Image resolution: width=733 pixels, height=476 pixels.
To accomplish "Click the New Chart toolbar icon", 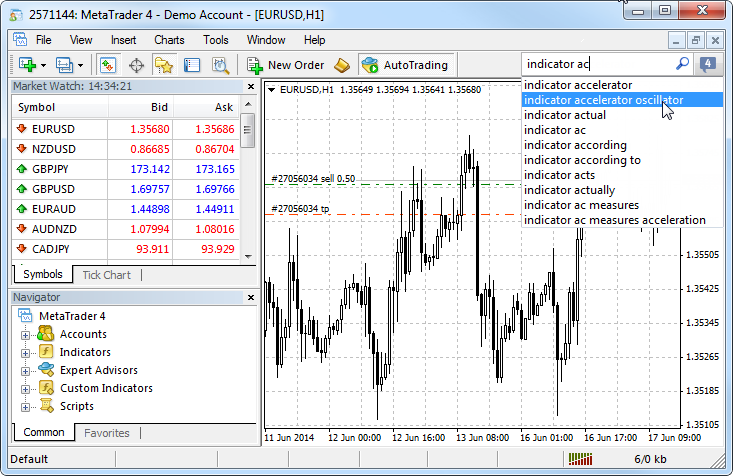I will coord(27,65).
